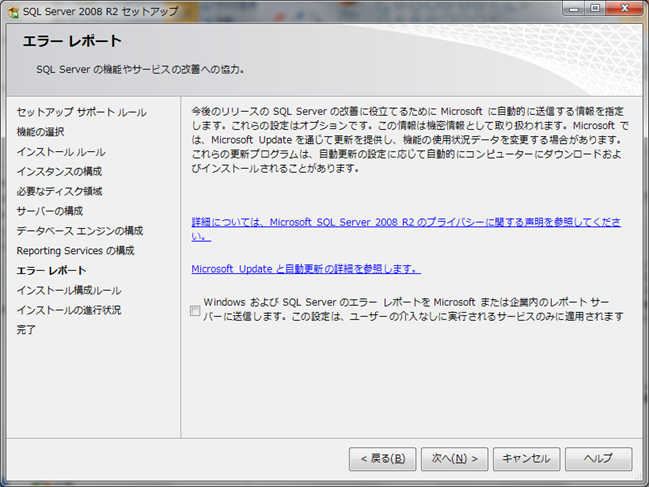Screen dimensions: 649x487
Task: Select サーバーの構成 step
Action: pyautogui.click(x=50, y=211)
